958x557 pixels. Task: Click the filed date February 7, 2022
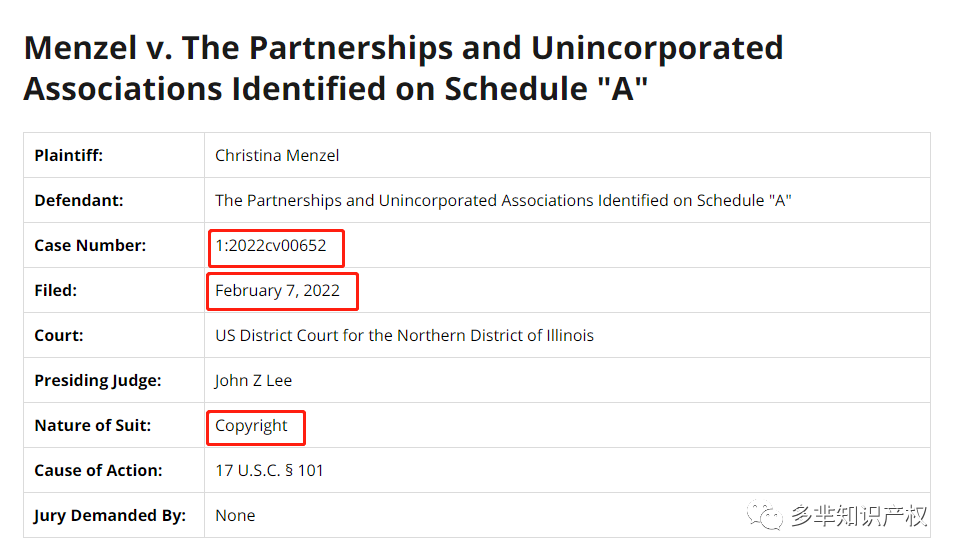click(x=277, y=291)
